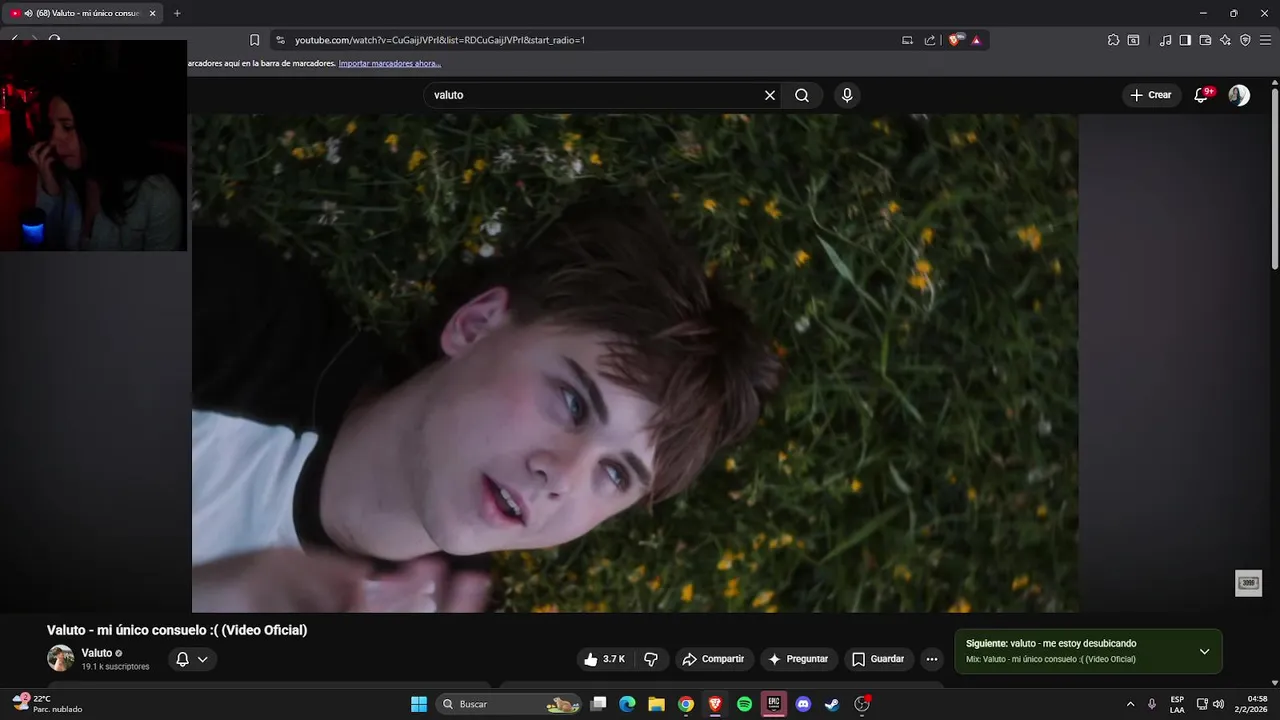The height and width of the screenshot is (720, 1280).
Task: Open Leo AI sparkle icon in toolbar
Action: [x=1225, y=40]
